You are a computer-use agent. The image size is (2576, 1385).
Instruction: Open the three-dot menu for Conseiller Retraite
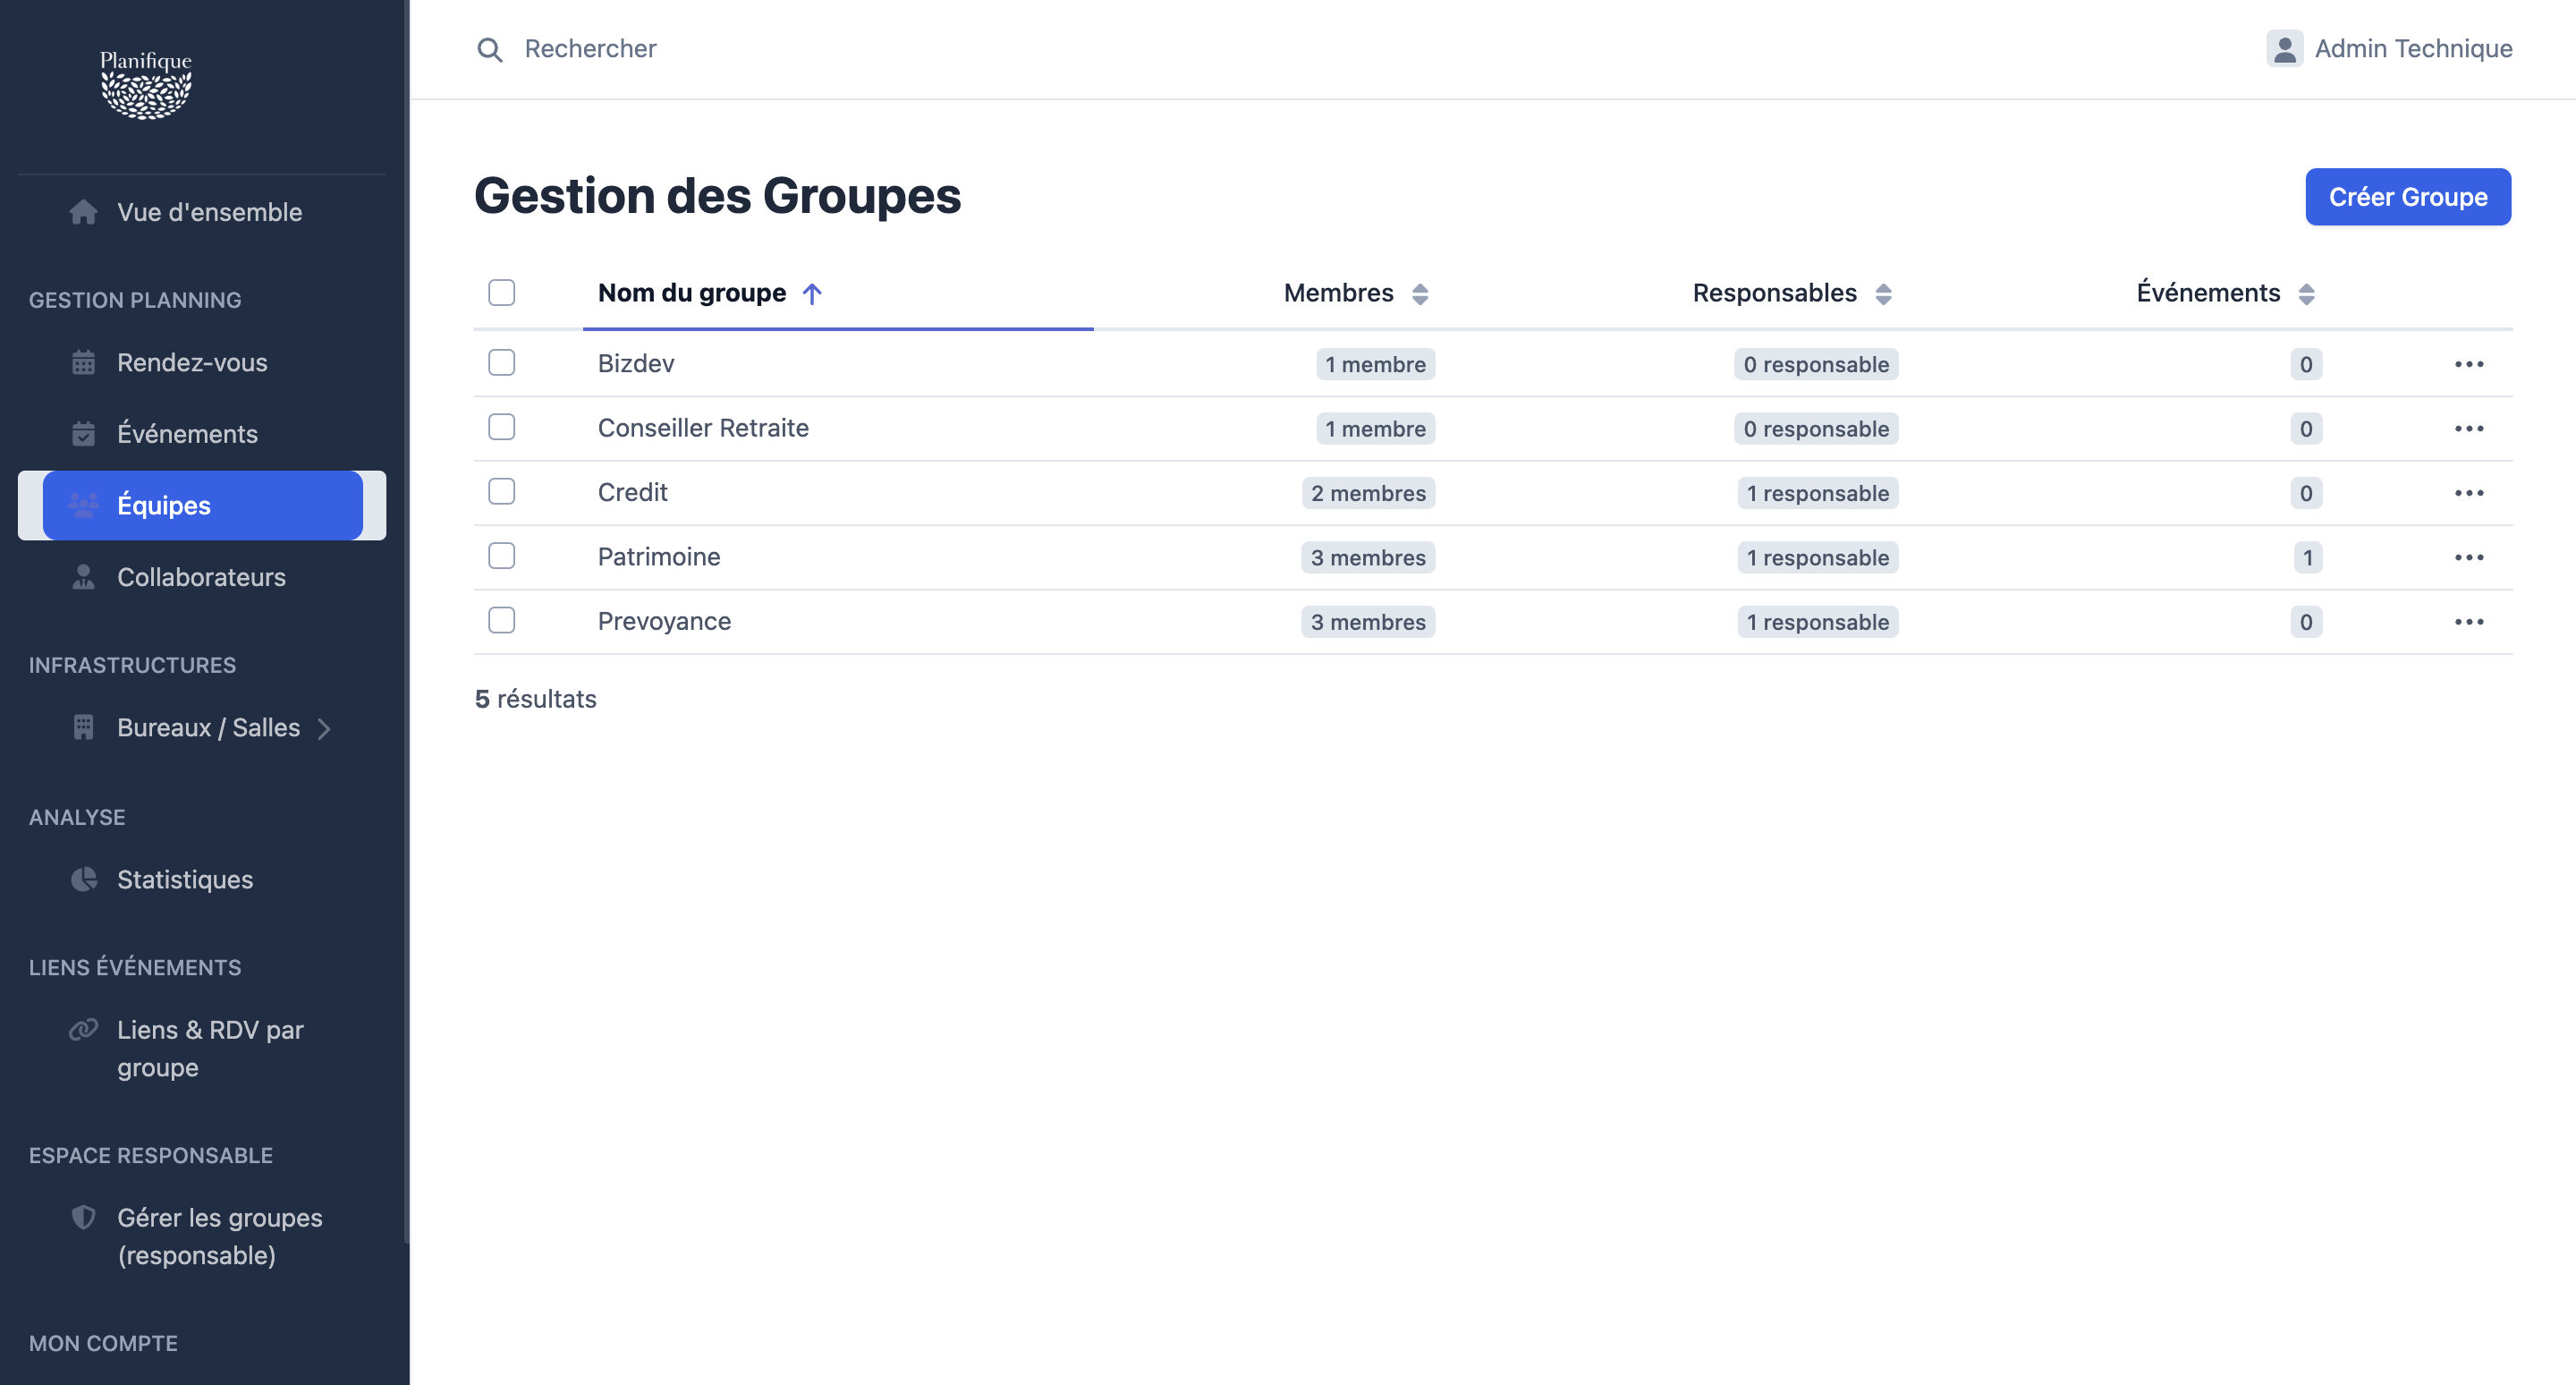pyautogui.click(x=2469, y=429)
